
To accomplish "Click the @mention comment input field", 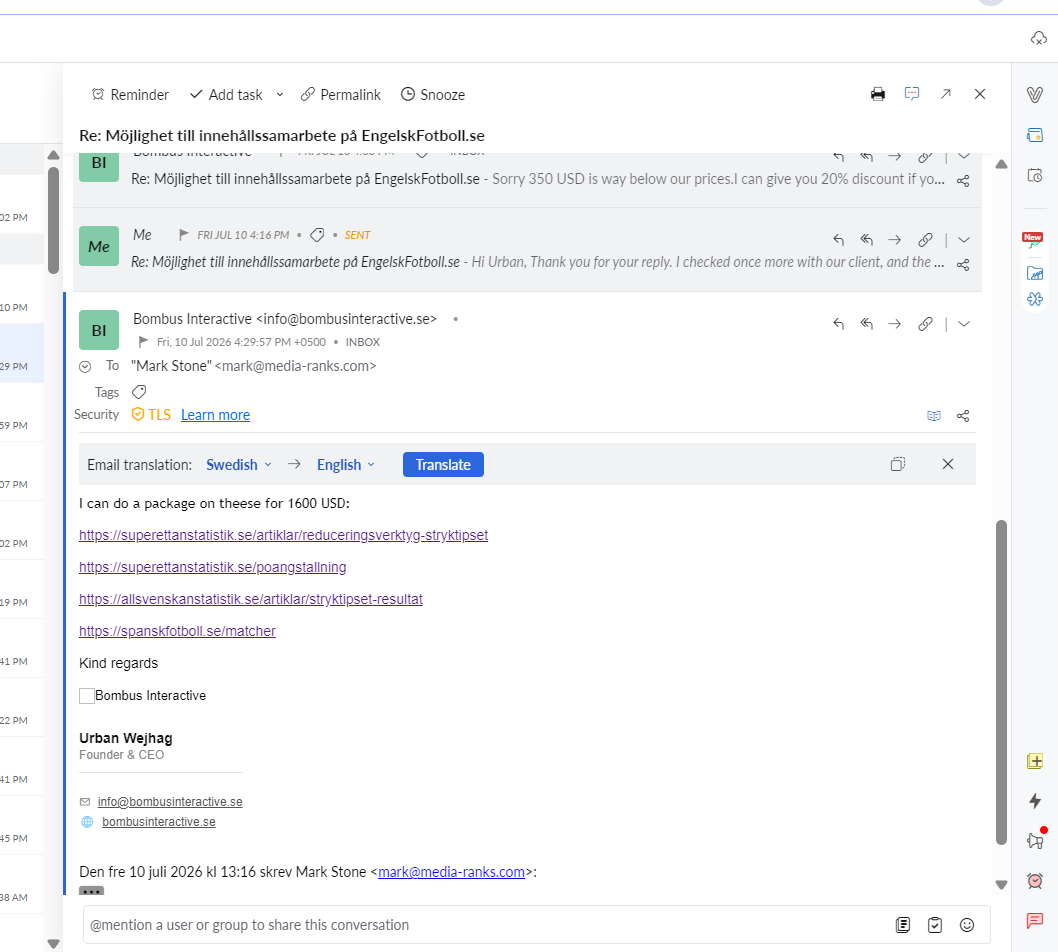I will (486, 925).
